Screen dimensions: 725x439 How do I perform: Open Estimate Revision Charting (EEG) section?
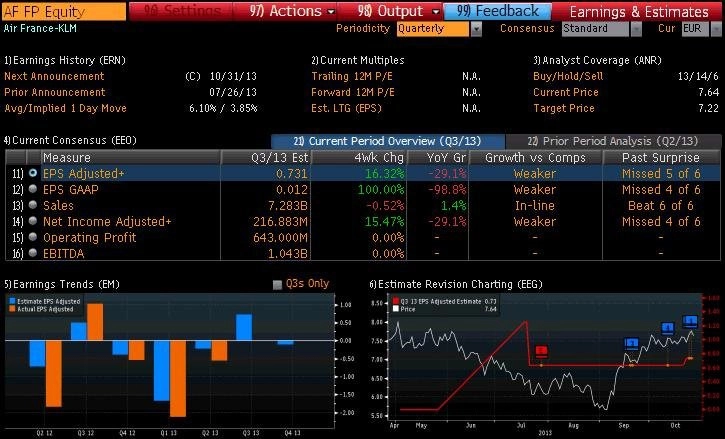click(455, 284)
